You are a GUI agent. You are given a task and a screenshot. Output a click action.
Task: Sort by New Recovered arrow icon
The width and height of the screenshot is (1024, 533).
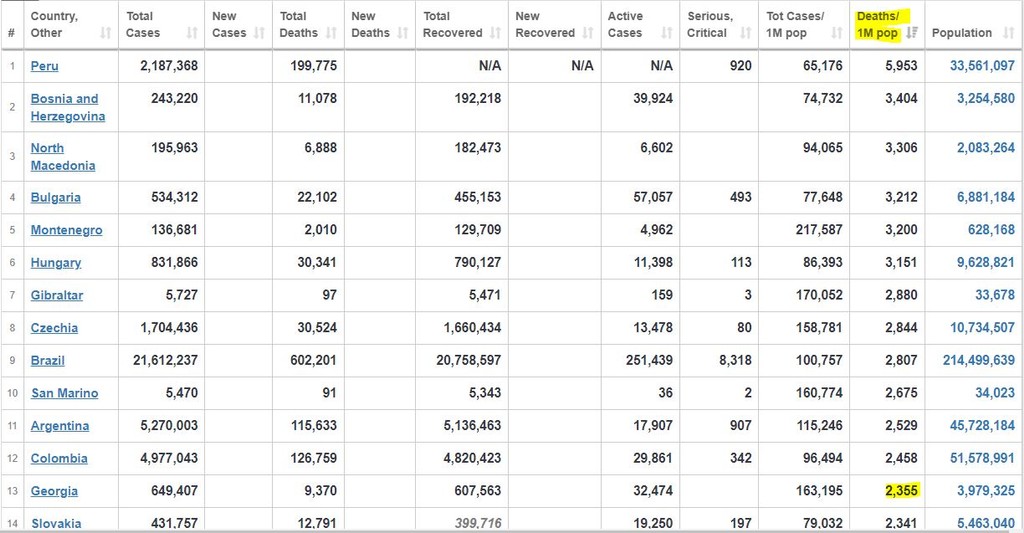pos(587,34)
